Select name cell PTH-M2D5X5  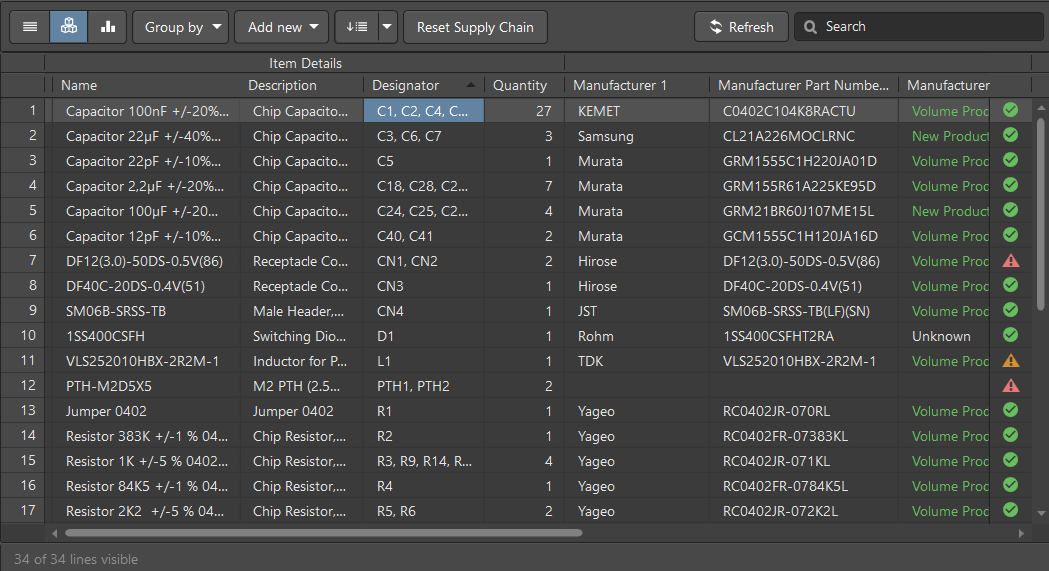click(143, 386)
